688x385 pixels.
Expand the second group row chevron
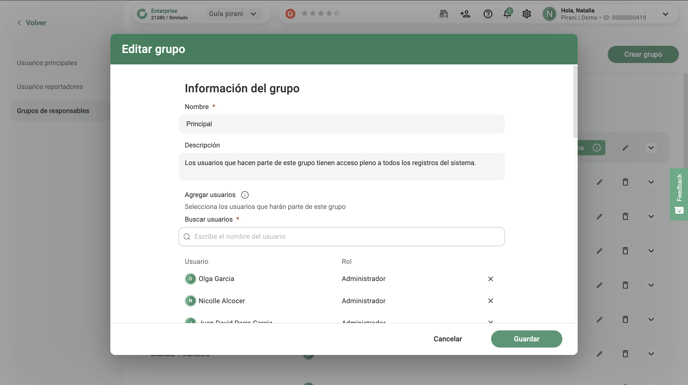pyautogui.click(x=651, y=182)
